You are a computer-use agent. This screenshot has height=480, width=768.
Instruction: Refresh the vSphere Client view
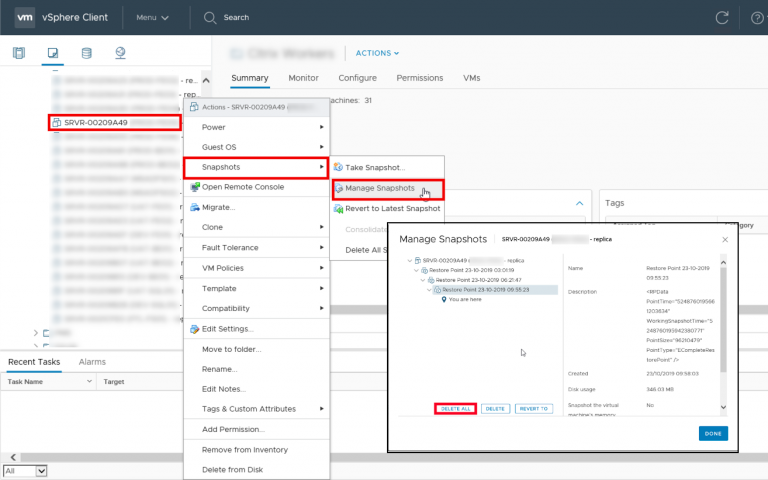click(x=722, y=18)
